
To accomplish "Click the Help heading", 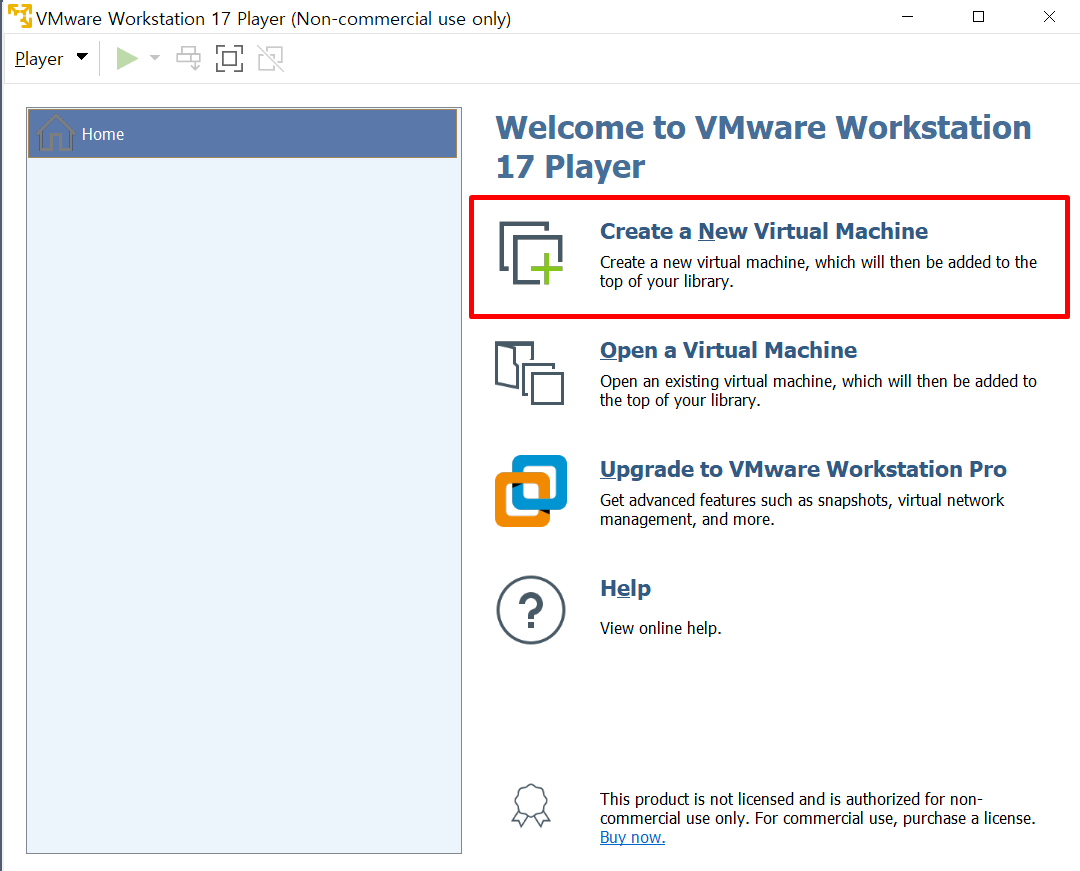I will pyautogui.click(x=625, y=589).
